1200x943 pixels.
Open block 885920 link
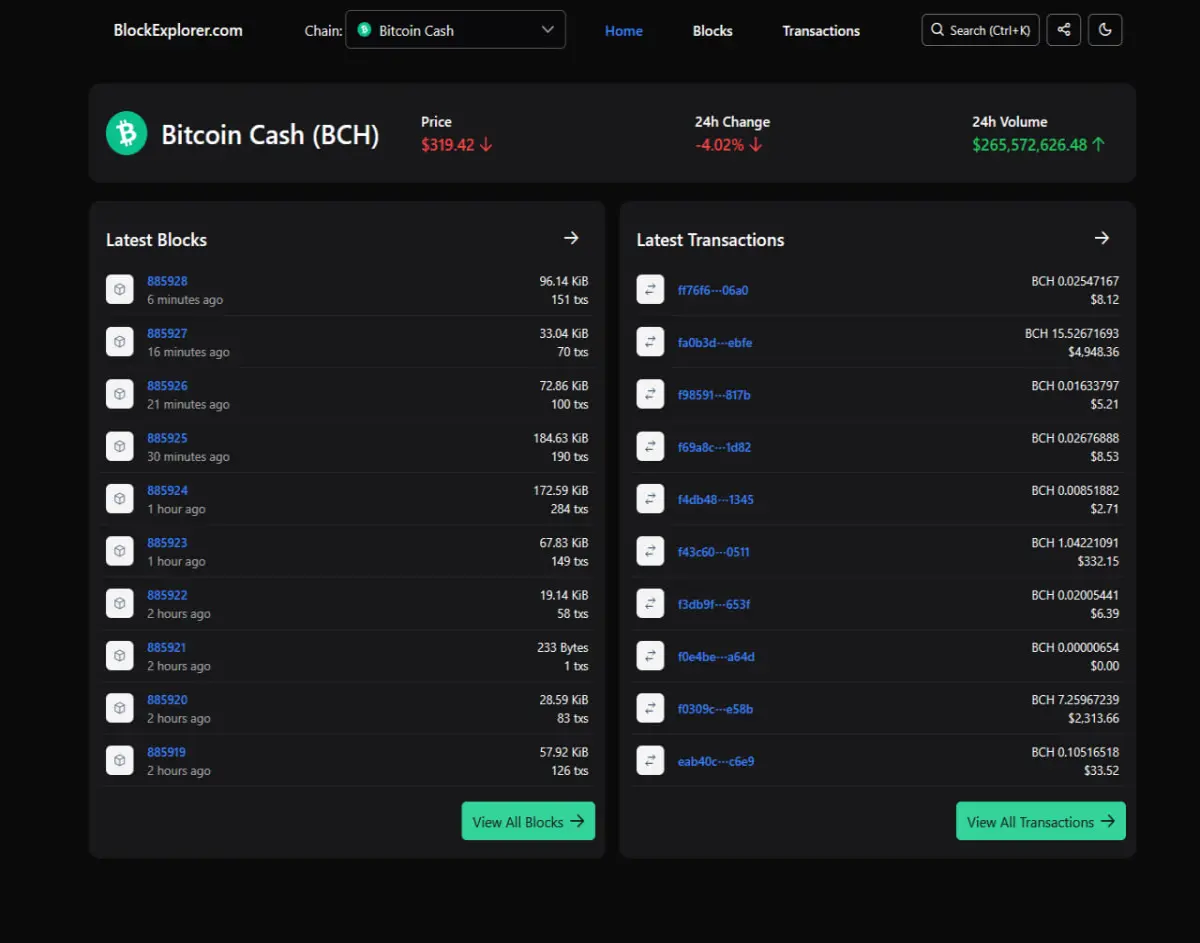click(167, 700)
